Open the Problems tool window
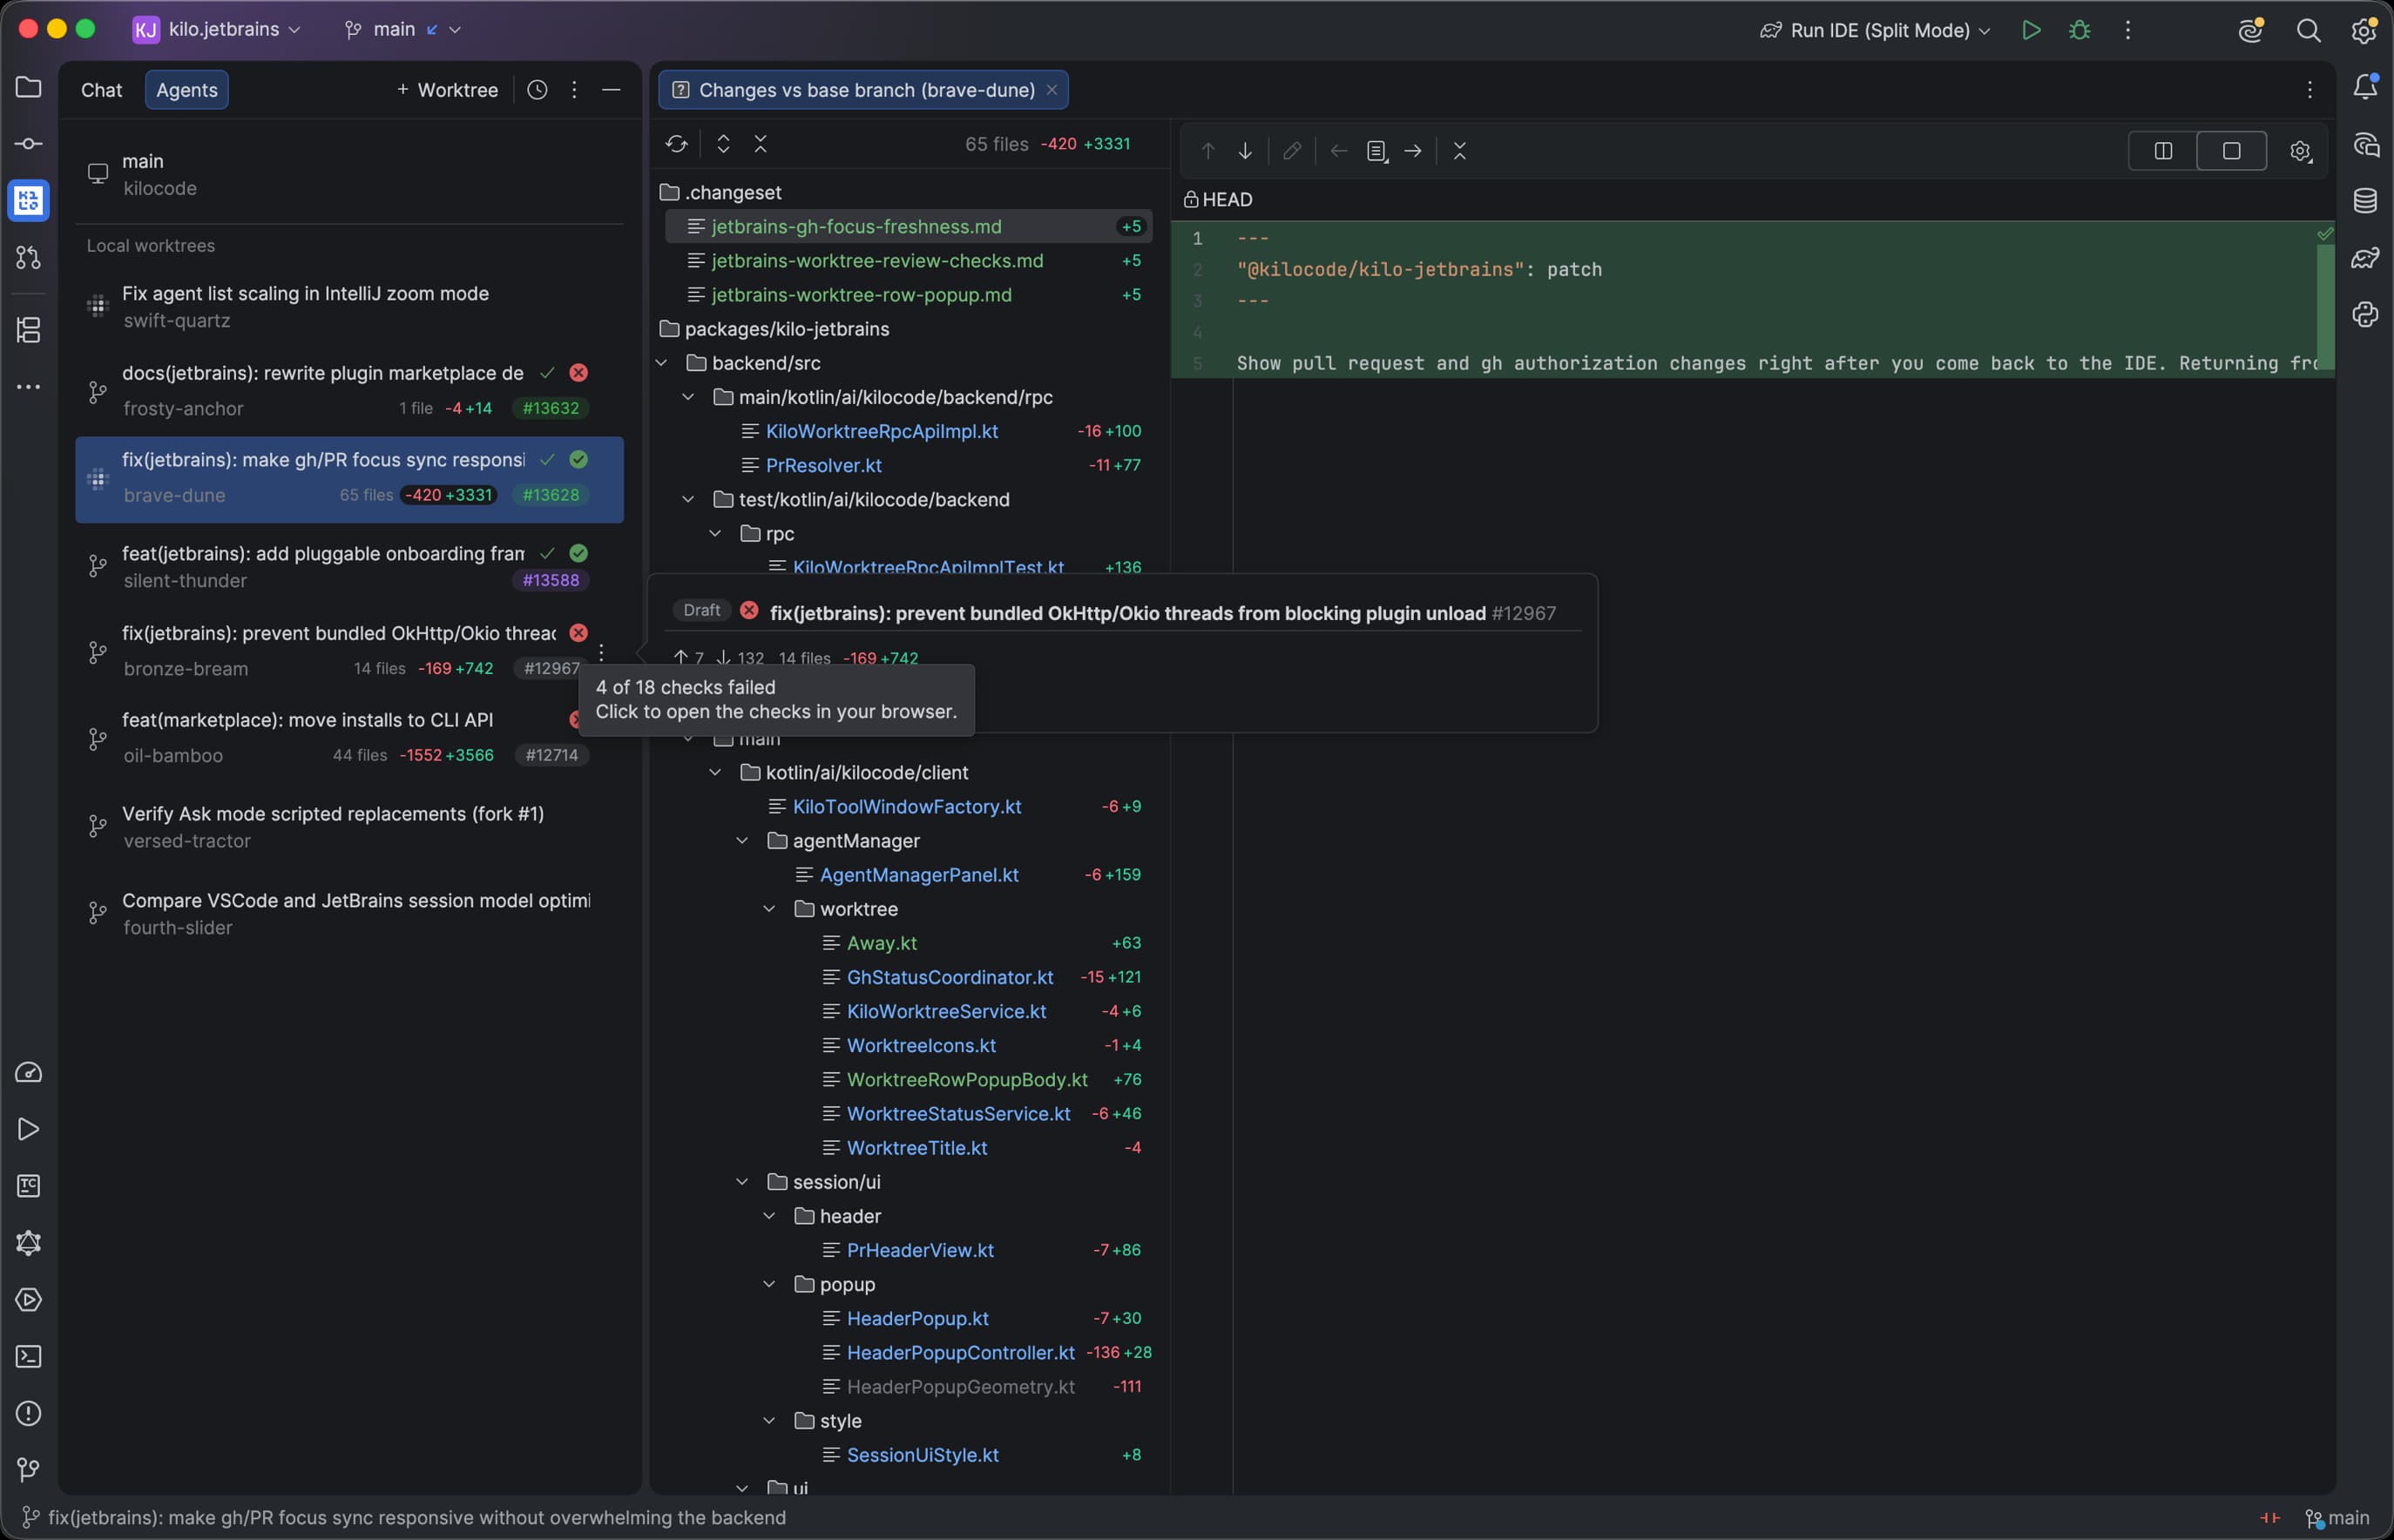Image resolution: width=2394 pixels, height=1540 pixels. pos(28,1414)
